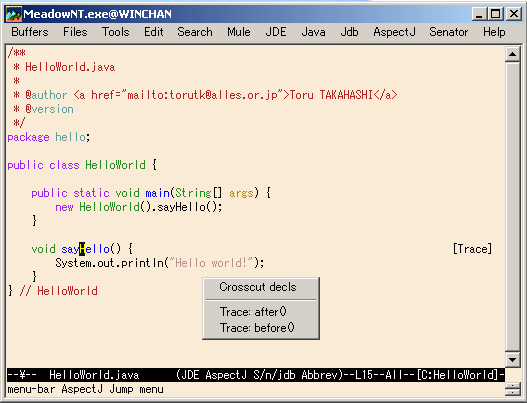Image resolution: width=527 pixels, height=403 pixels.
Task: Click the minibuffer scroll stepper at bottom right
Action: click(x=513, y=389)
